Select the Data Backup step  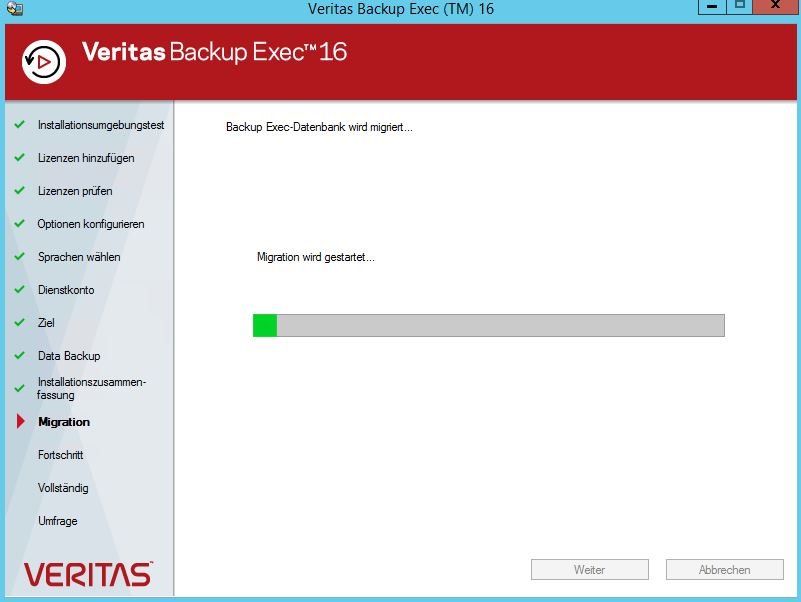point(69,356)
